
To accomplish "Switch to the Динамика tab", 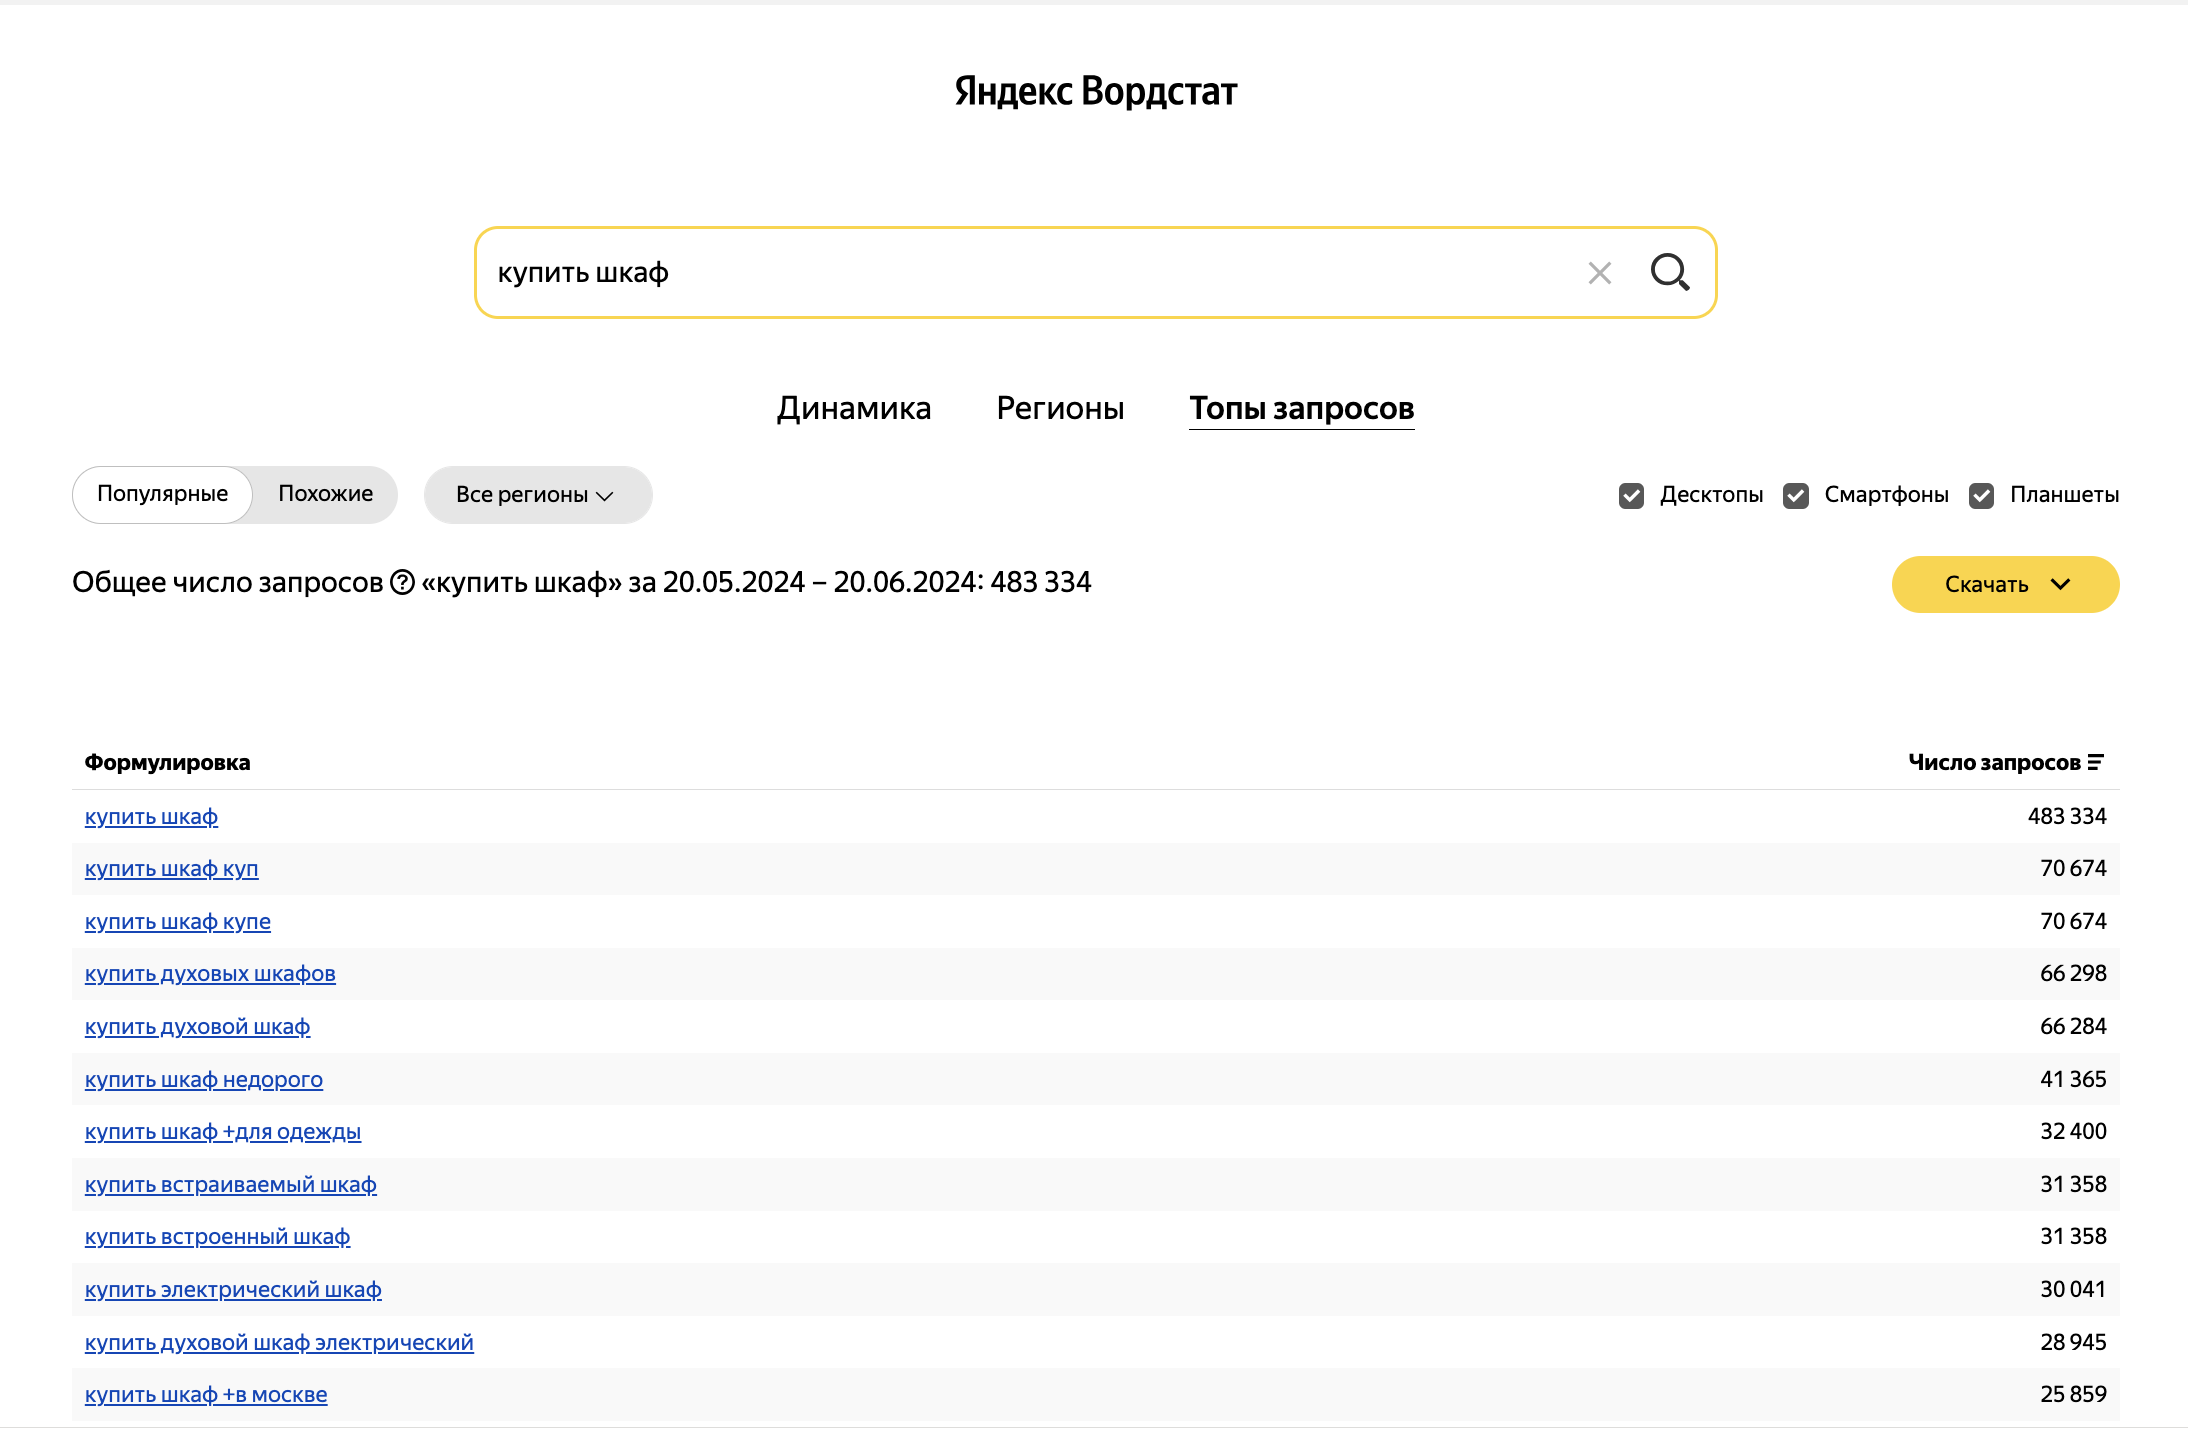I will point(854,408).
